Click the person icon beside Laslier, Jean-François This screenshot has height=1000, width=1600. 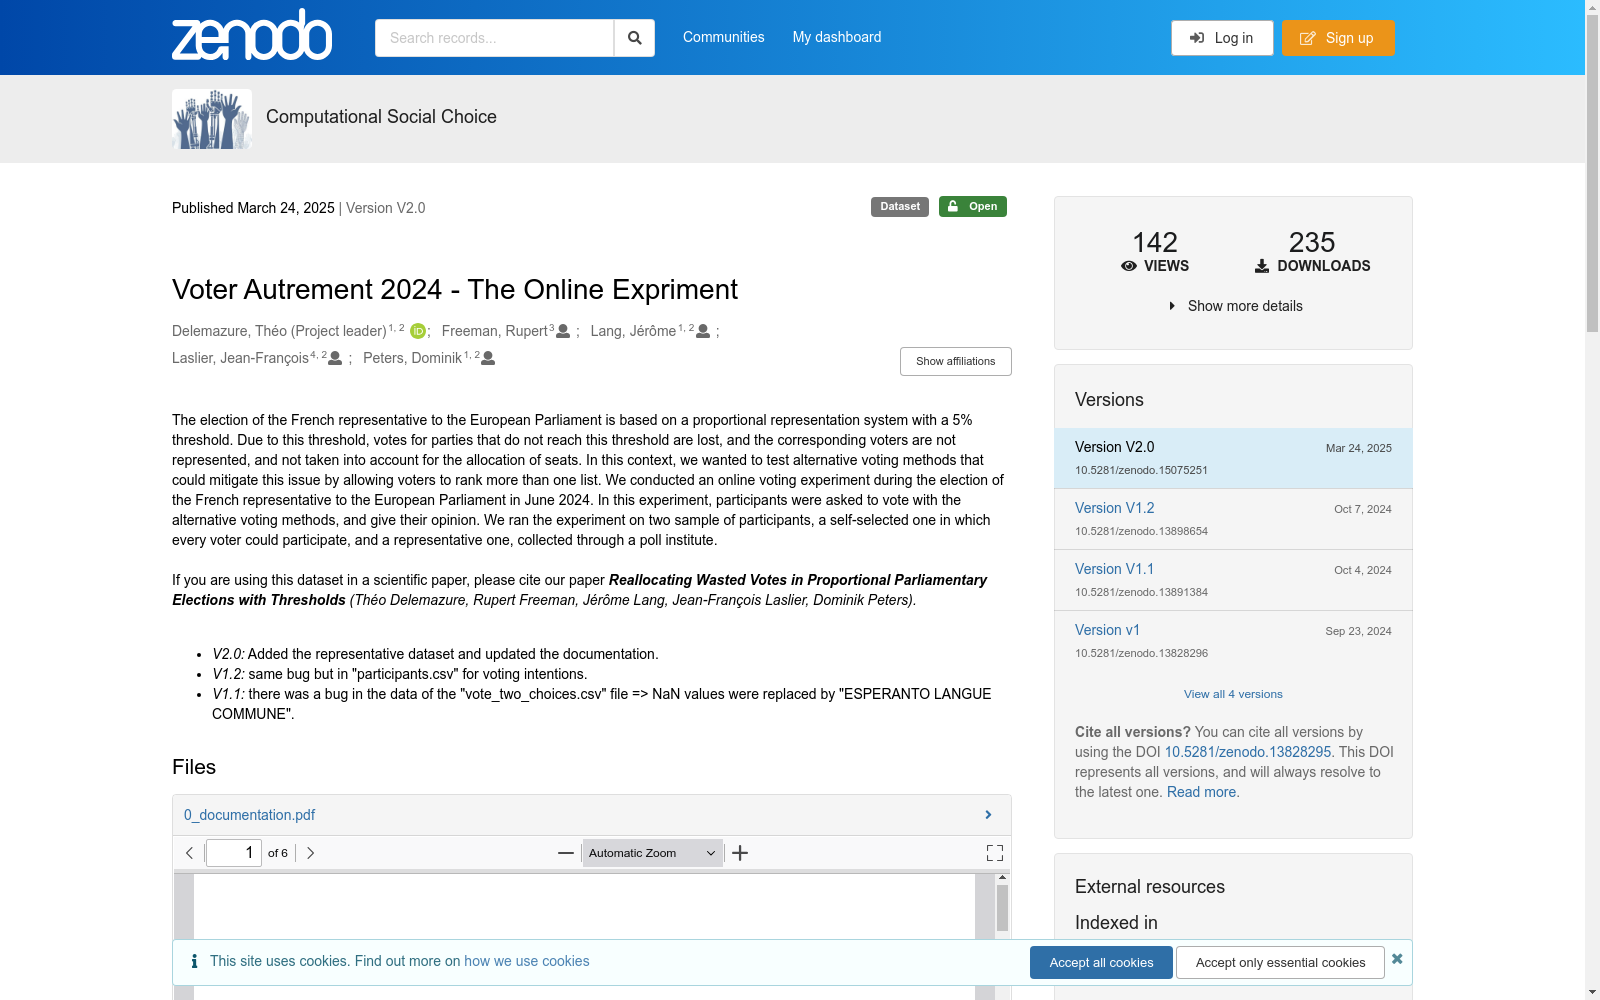point(335,358)
